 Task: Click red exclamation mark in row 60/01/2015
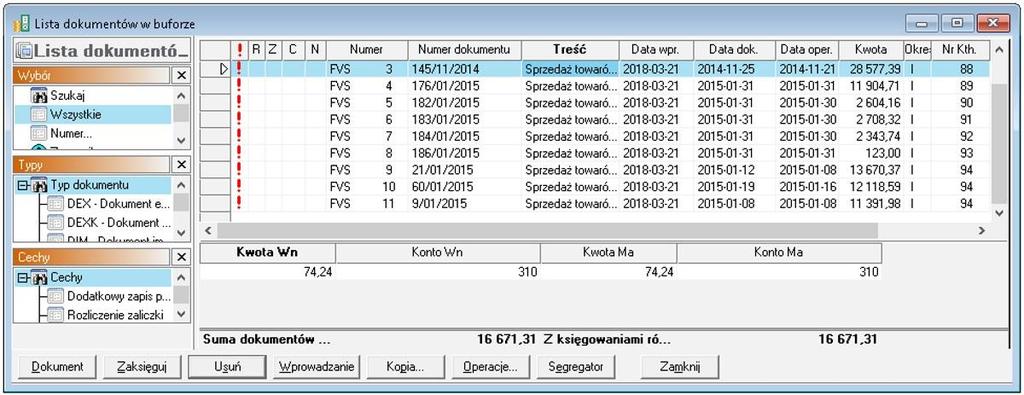[x=239, y=187]
